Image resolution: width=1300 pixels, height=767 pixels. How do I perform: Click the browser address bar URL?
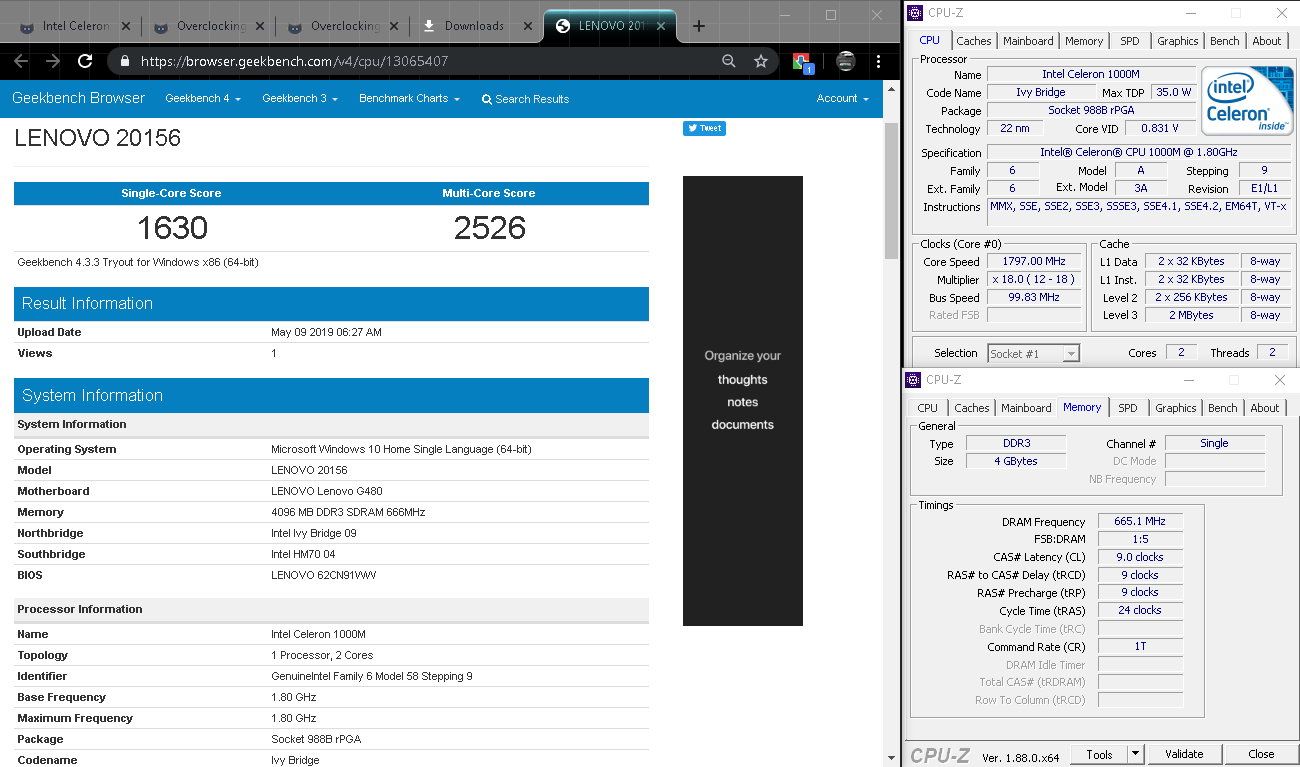point(294,61)
